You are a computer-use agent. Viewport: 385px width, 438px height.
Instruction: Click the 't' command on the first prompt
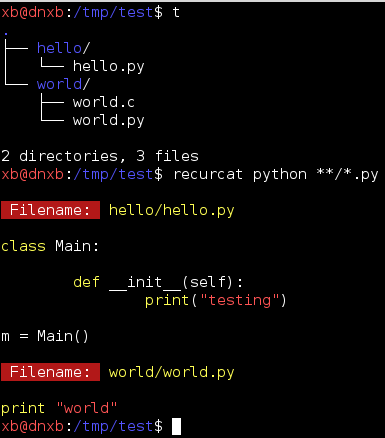tap(176, 12)
